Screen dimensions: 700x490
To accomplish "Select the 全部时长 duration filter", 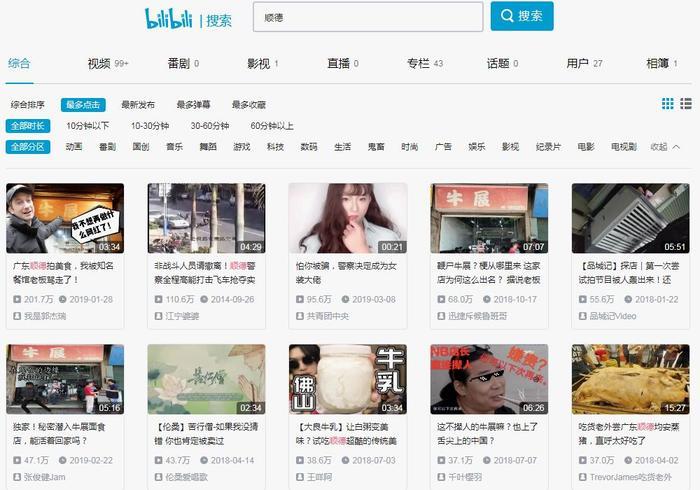I will 28,126.
